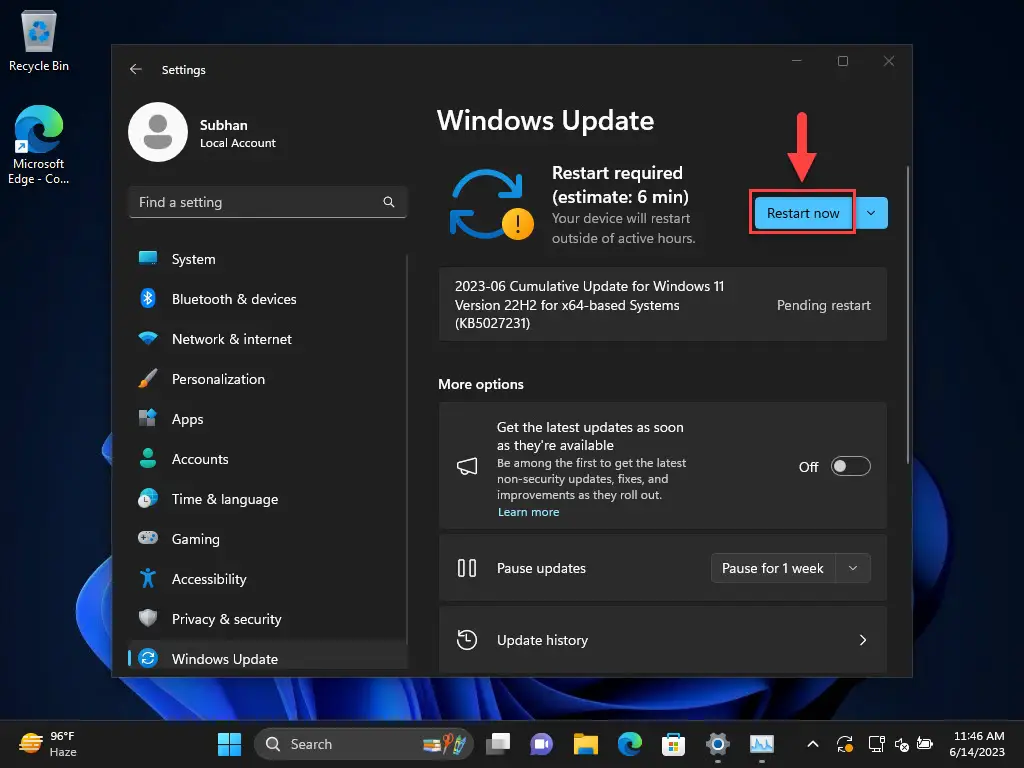Open Gaming settings

(x=195, y=539)
